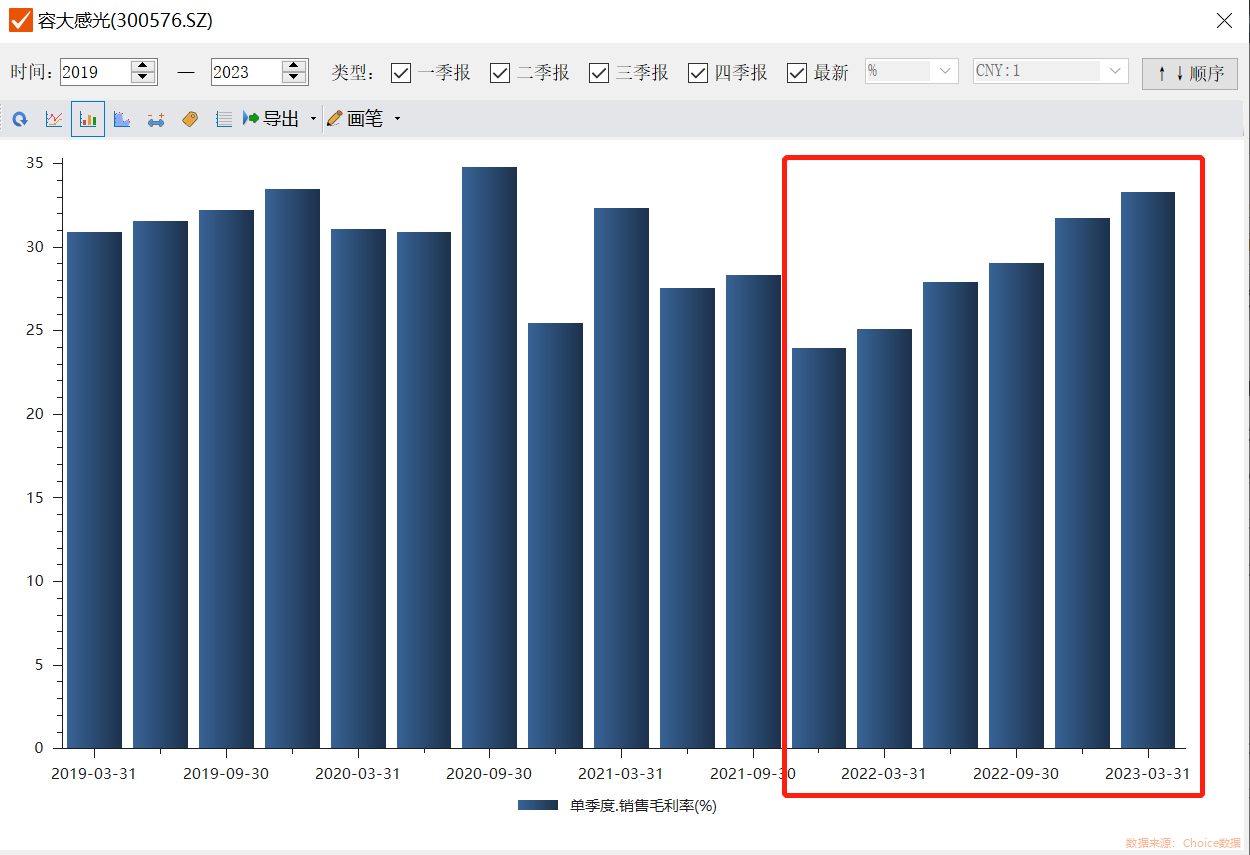Image resolution: width=1250 pixels, height=855 pixels.
Task: Toggle data labels with tag icon
Action: click(190, 119)
